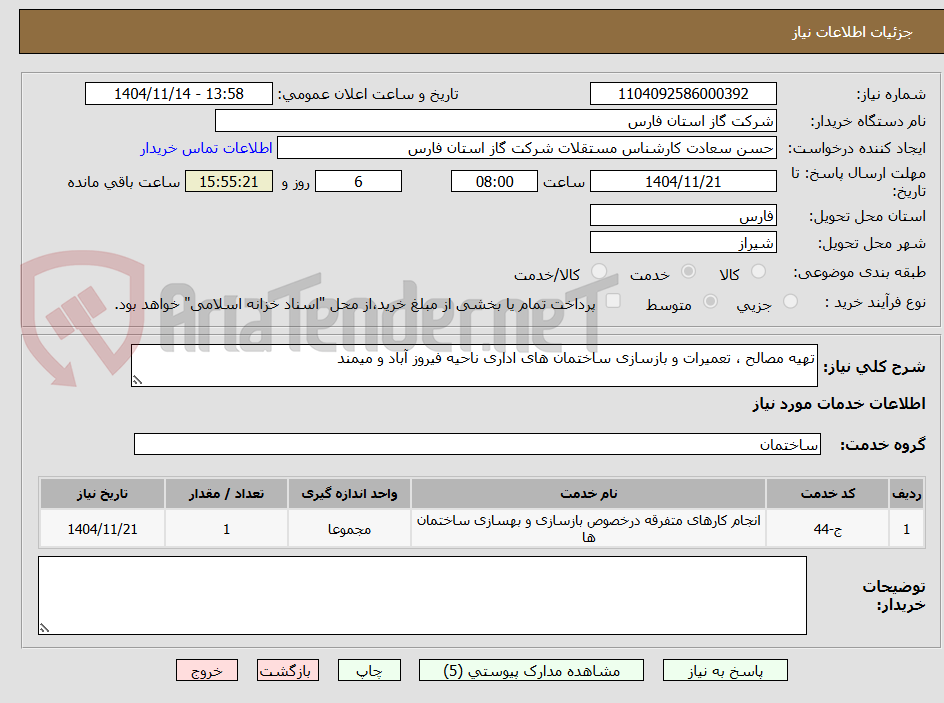Click the ساعت 08:00 field
This screenshot has height=703, width=944.
tap(494, 181)
